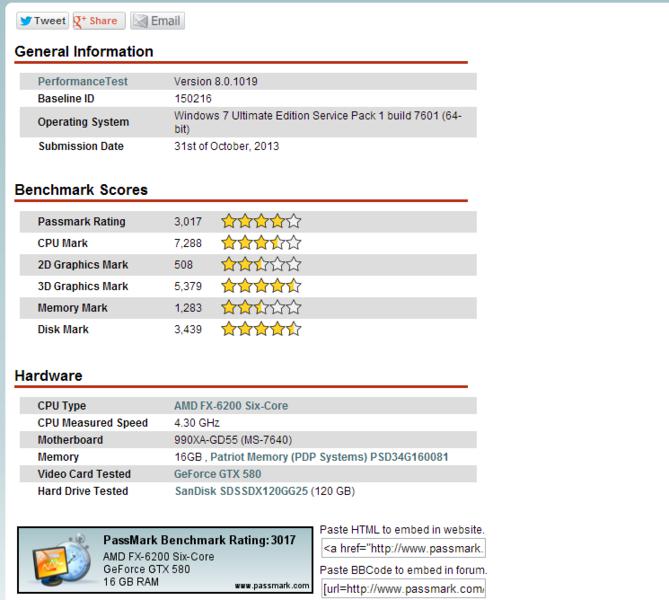Click the stopwatch monitor icon in banner

tap(62, 561)
